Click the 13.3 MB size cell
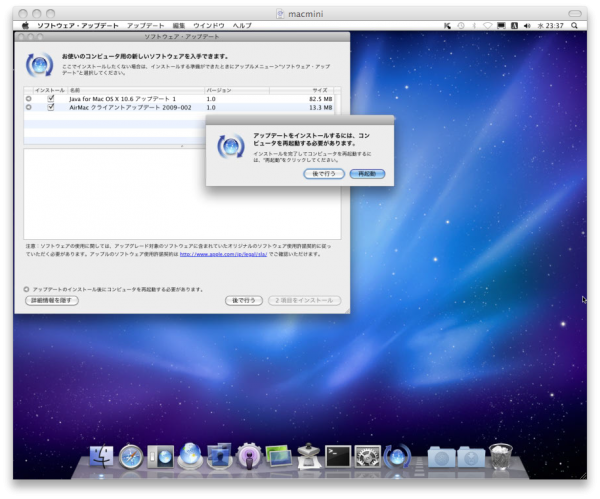This screenshot has height=499, width=600. tap(321, 108)
